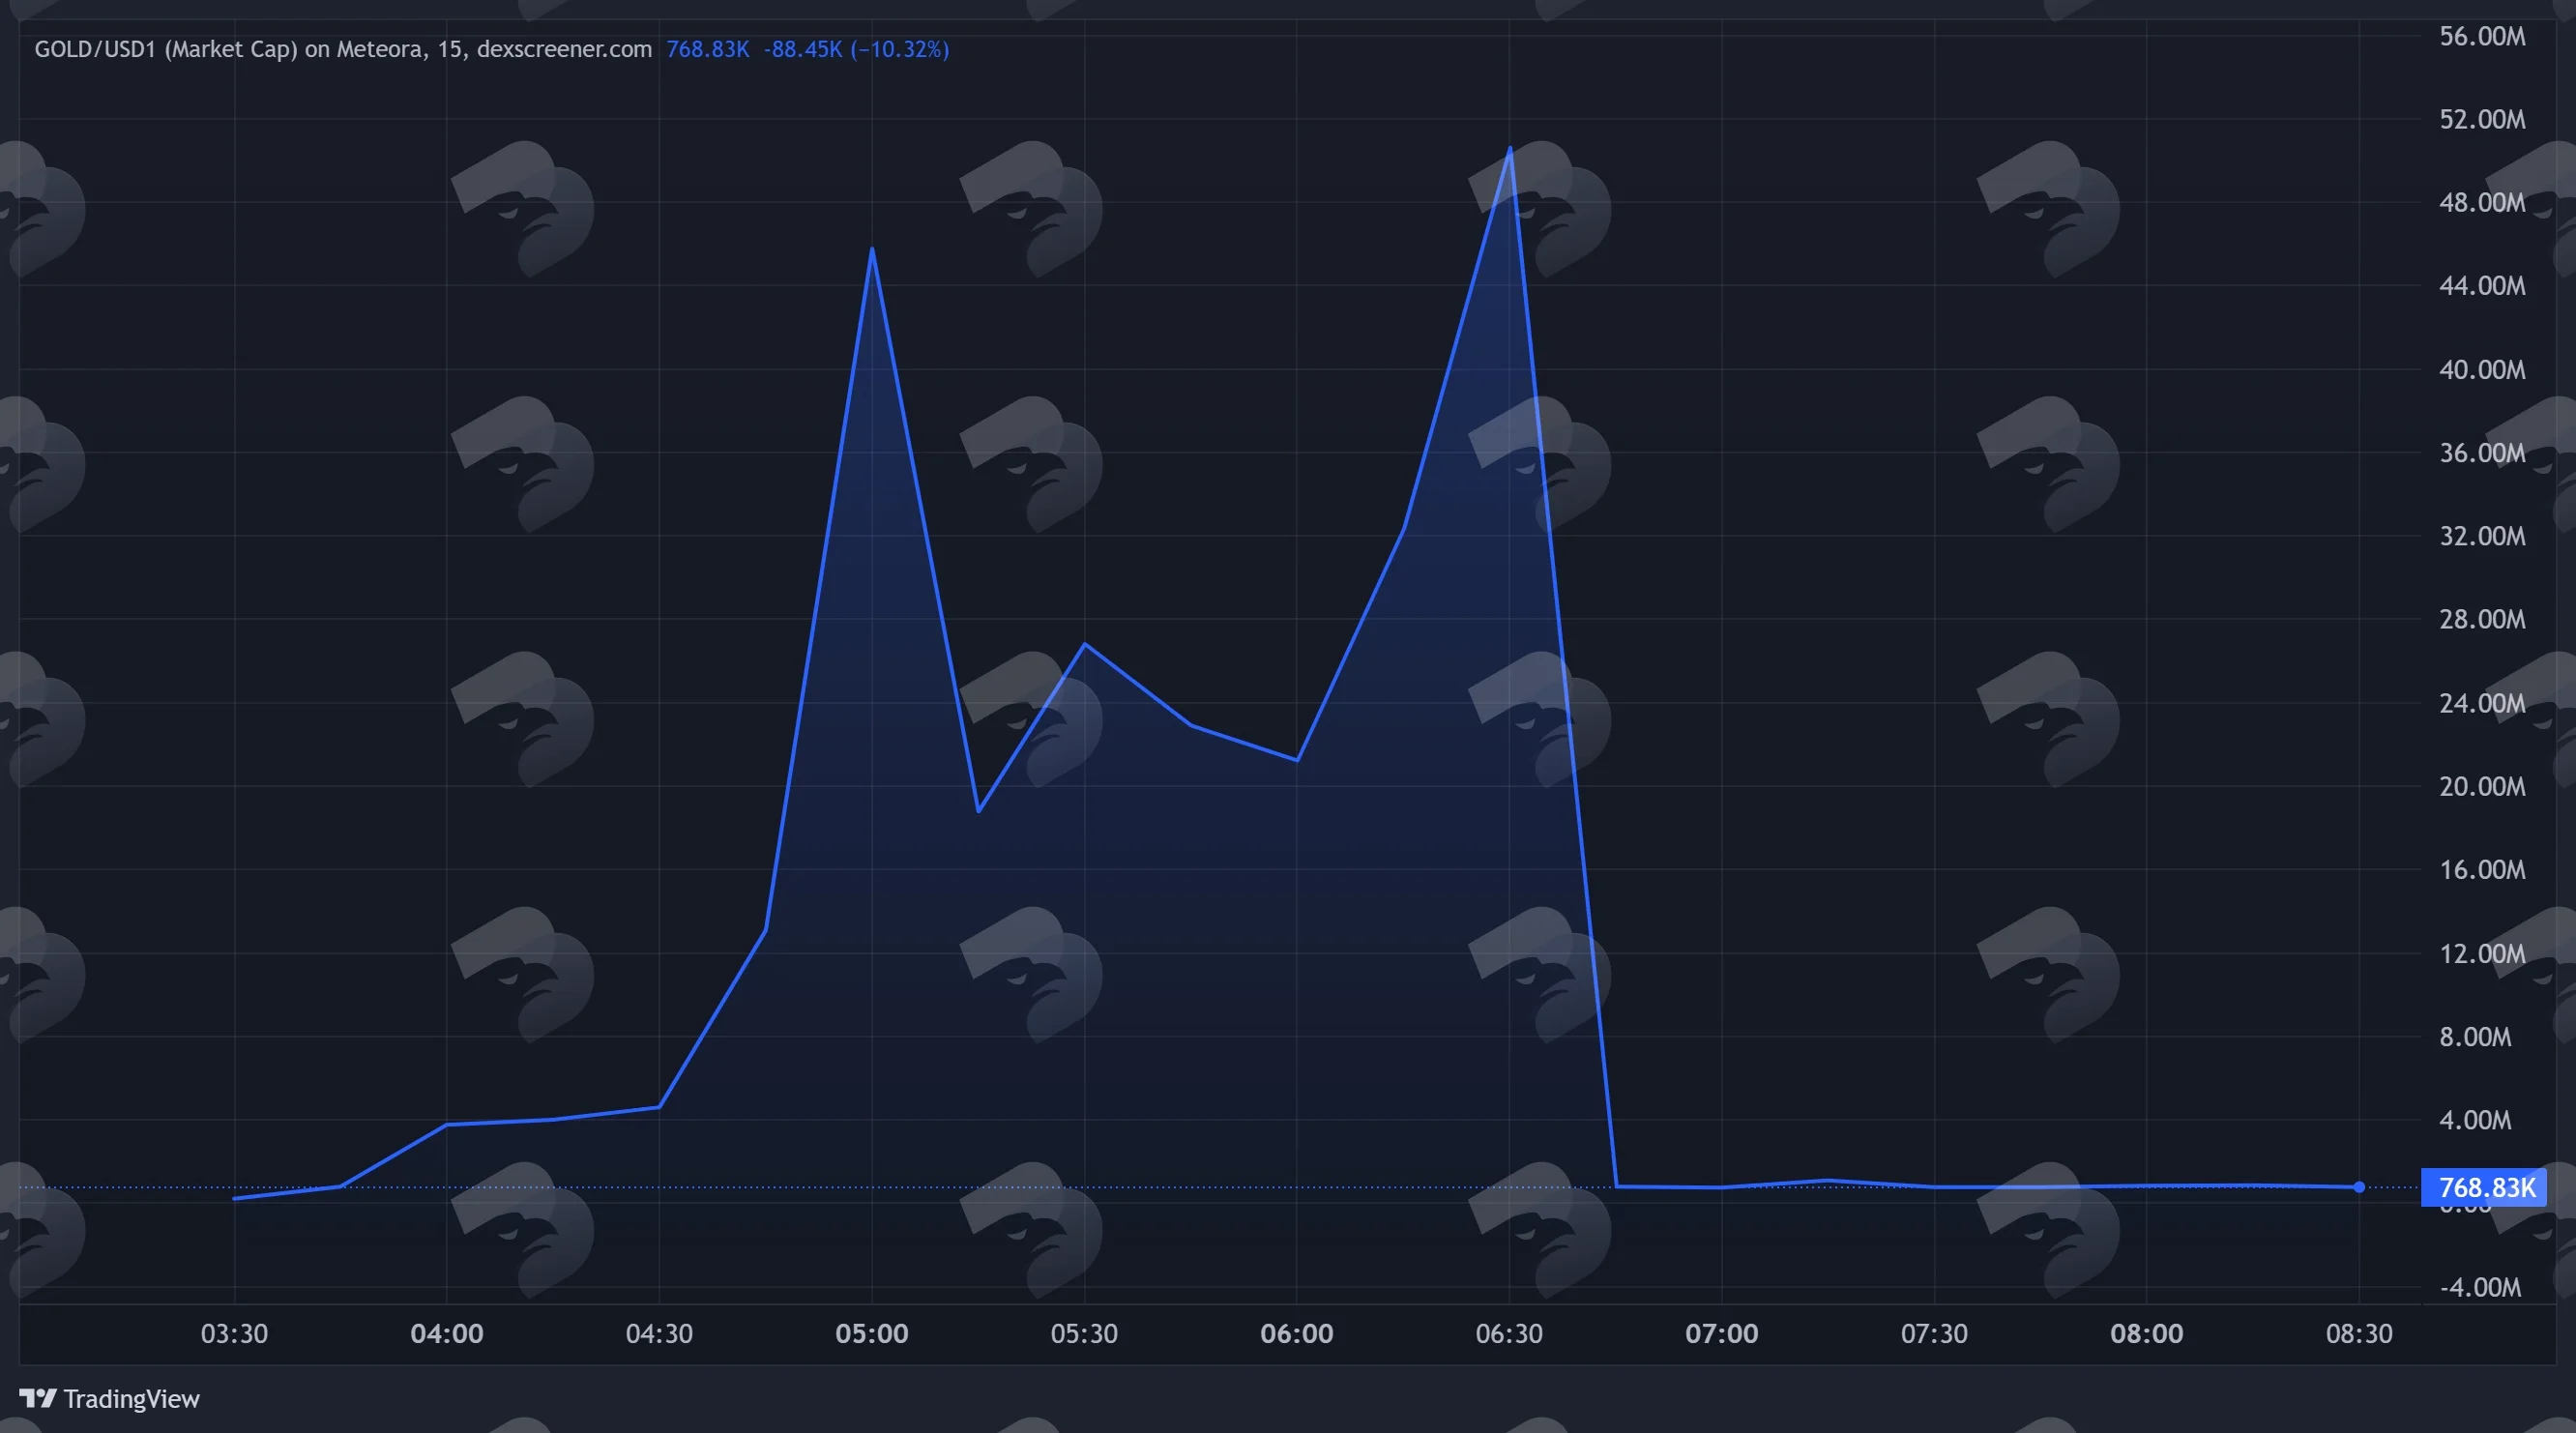Open the TradingView attribution text link
Screen dimensions: 2576x1433
[131, 1399]
